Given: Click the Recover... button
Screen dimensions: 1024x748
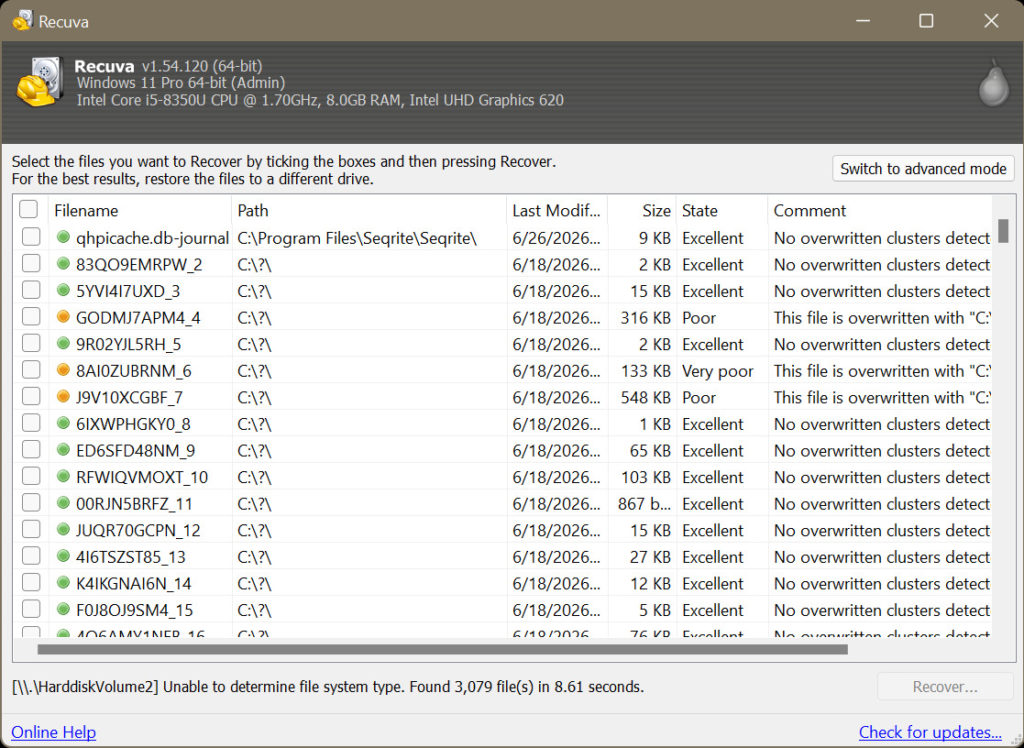Looking at the screenshot, I should coord(944,687).
